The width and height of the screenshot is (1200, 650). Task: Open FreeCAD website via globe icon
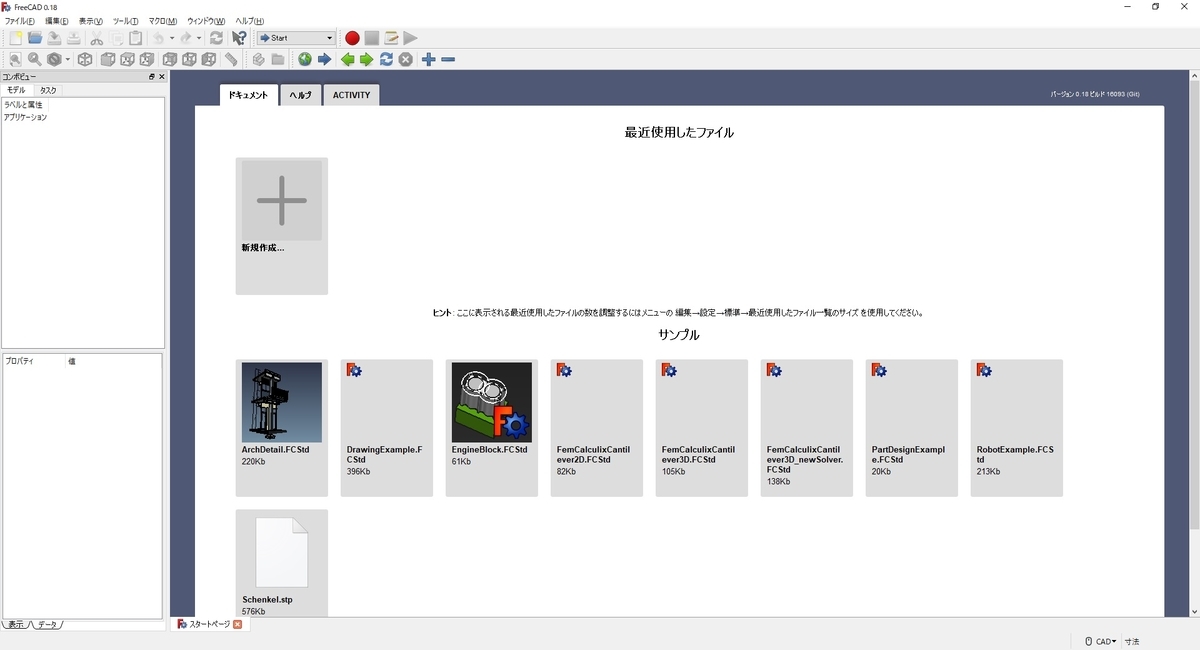303,58
